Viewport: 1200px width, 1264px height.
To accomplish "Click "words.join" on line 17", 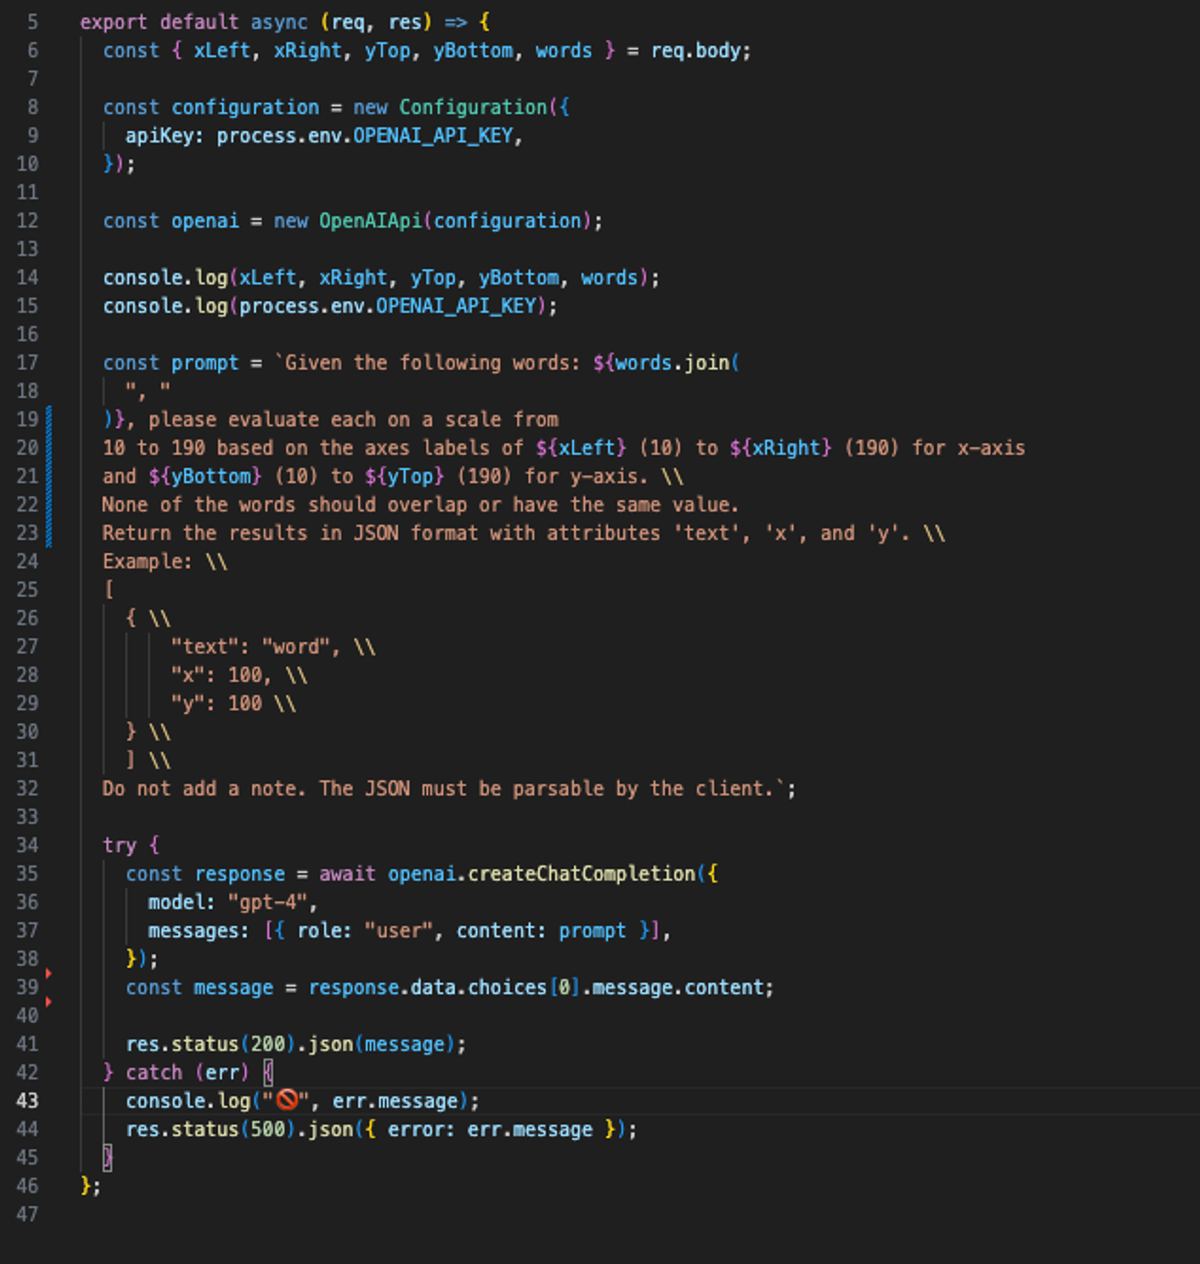I will [672, 363].
